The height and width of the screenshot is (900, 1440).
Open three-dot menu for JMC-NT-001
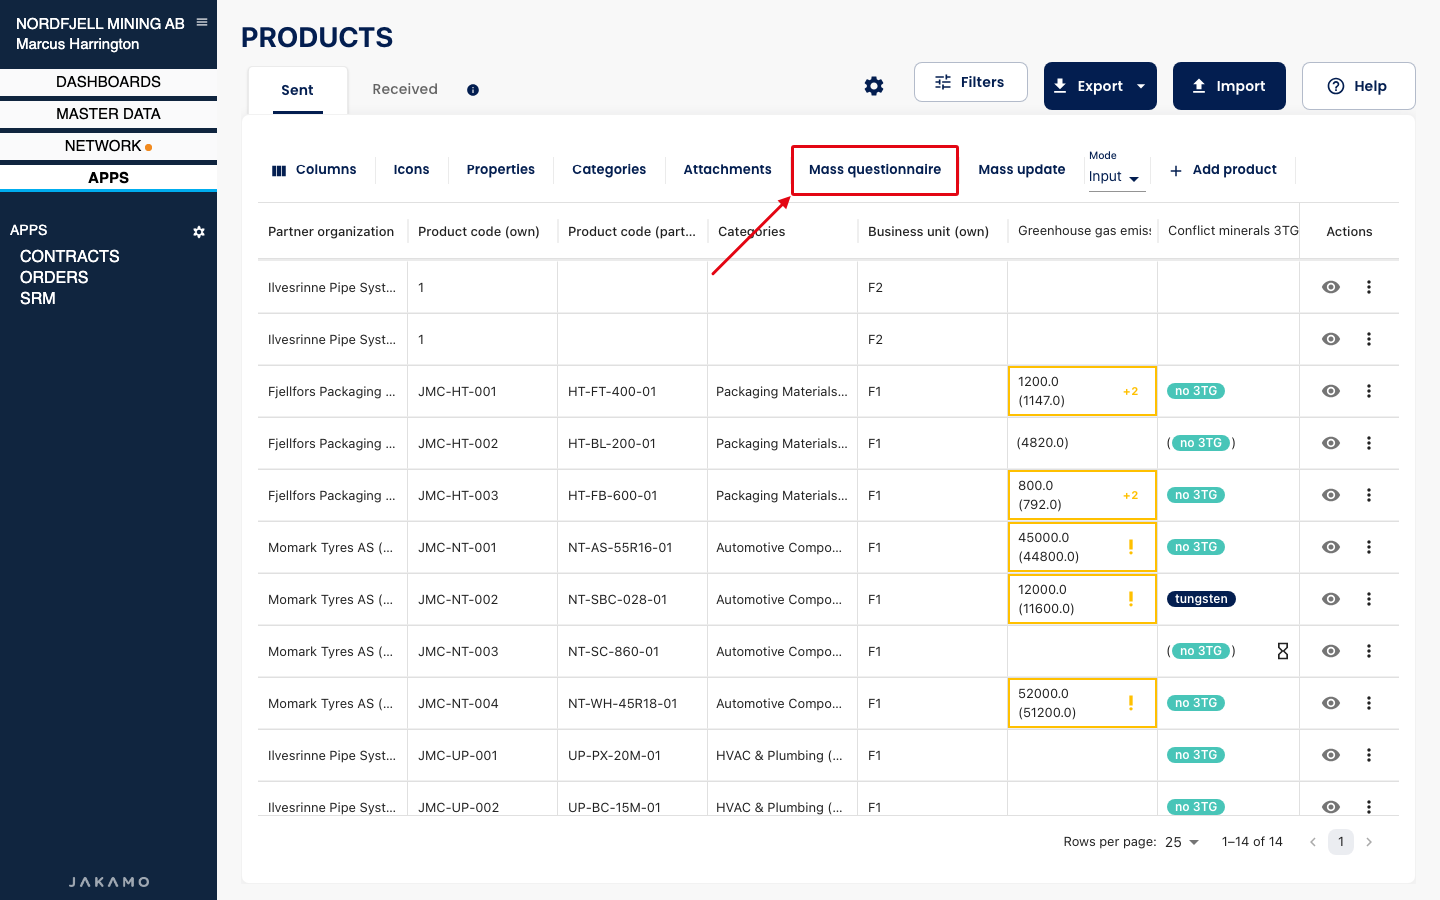click(1369, 547)
